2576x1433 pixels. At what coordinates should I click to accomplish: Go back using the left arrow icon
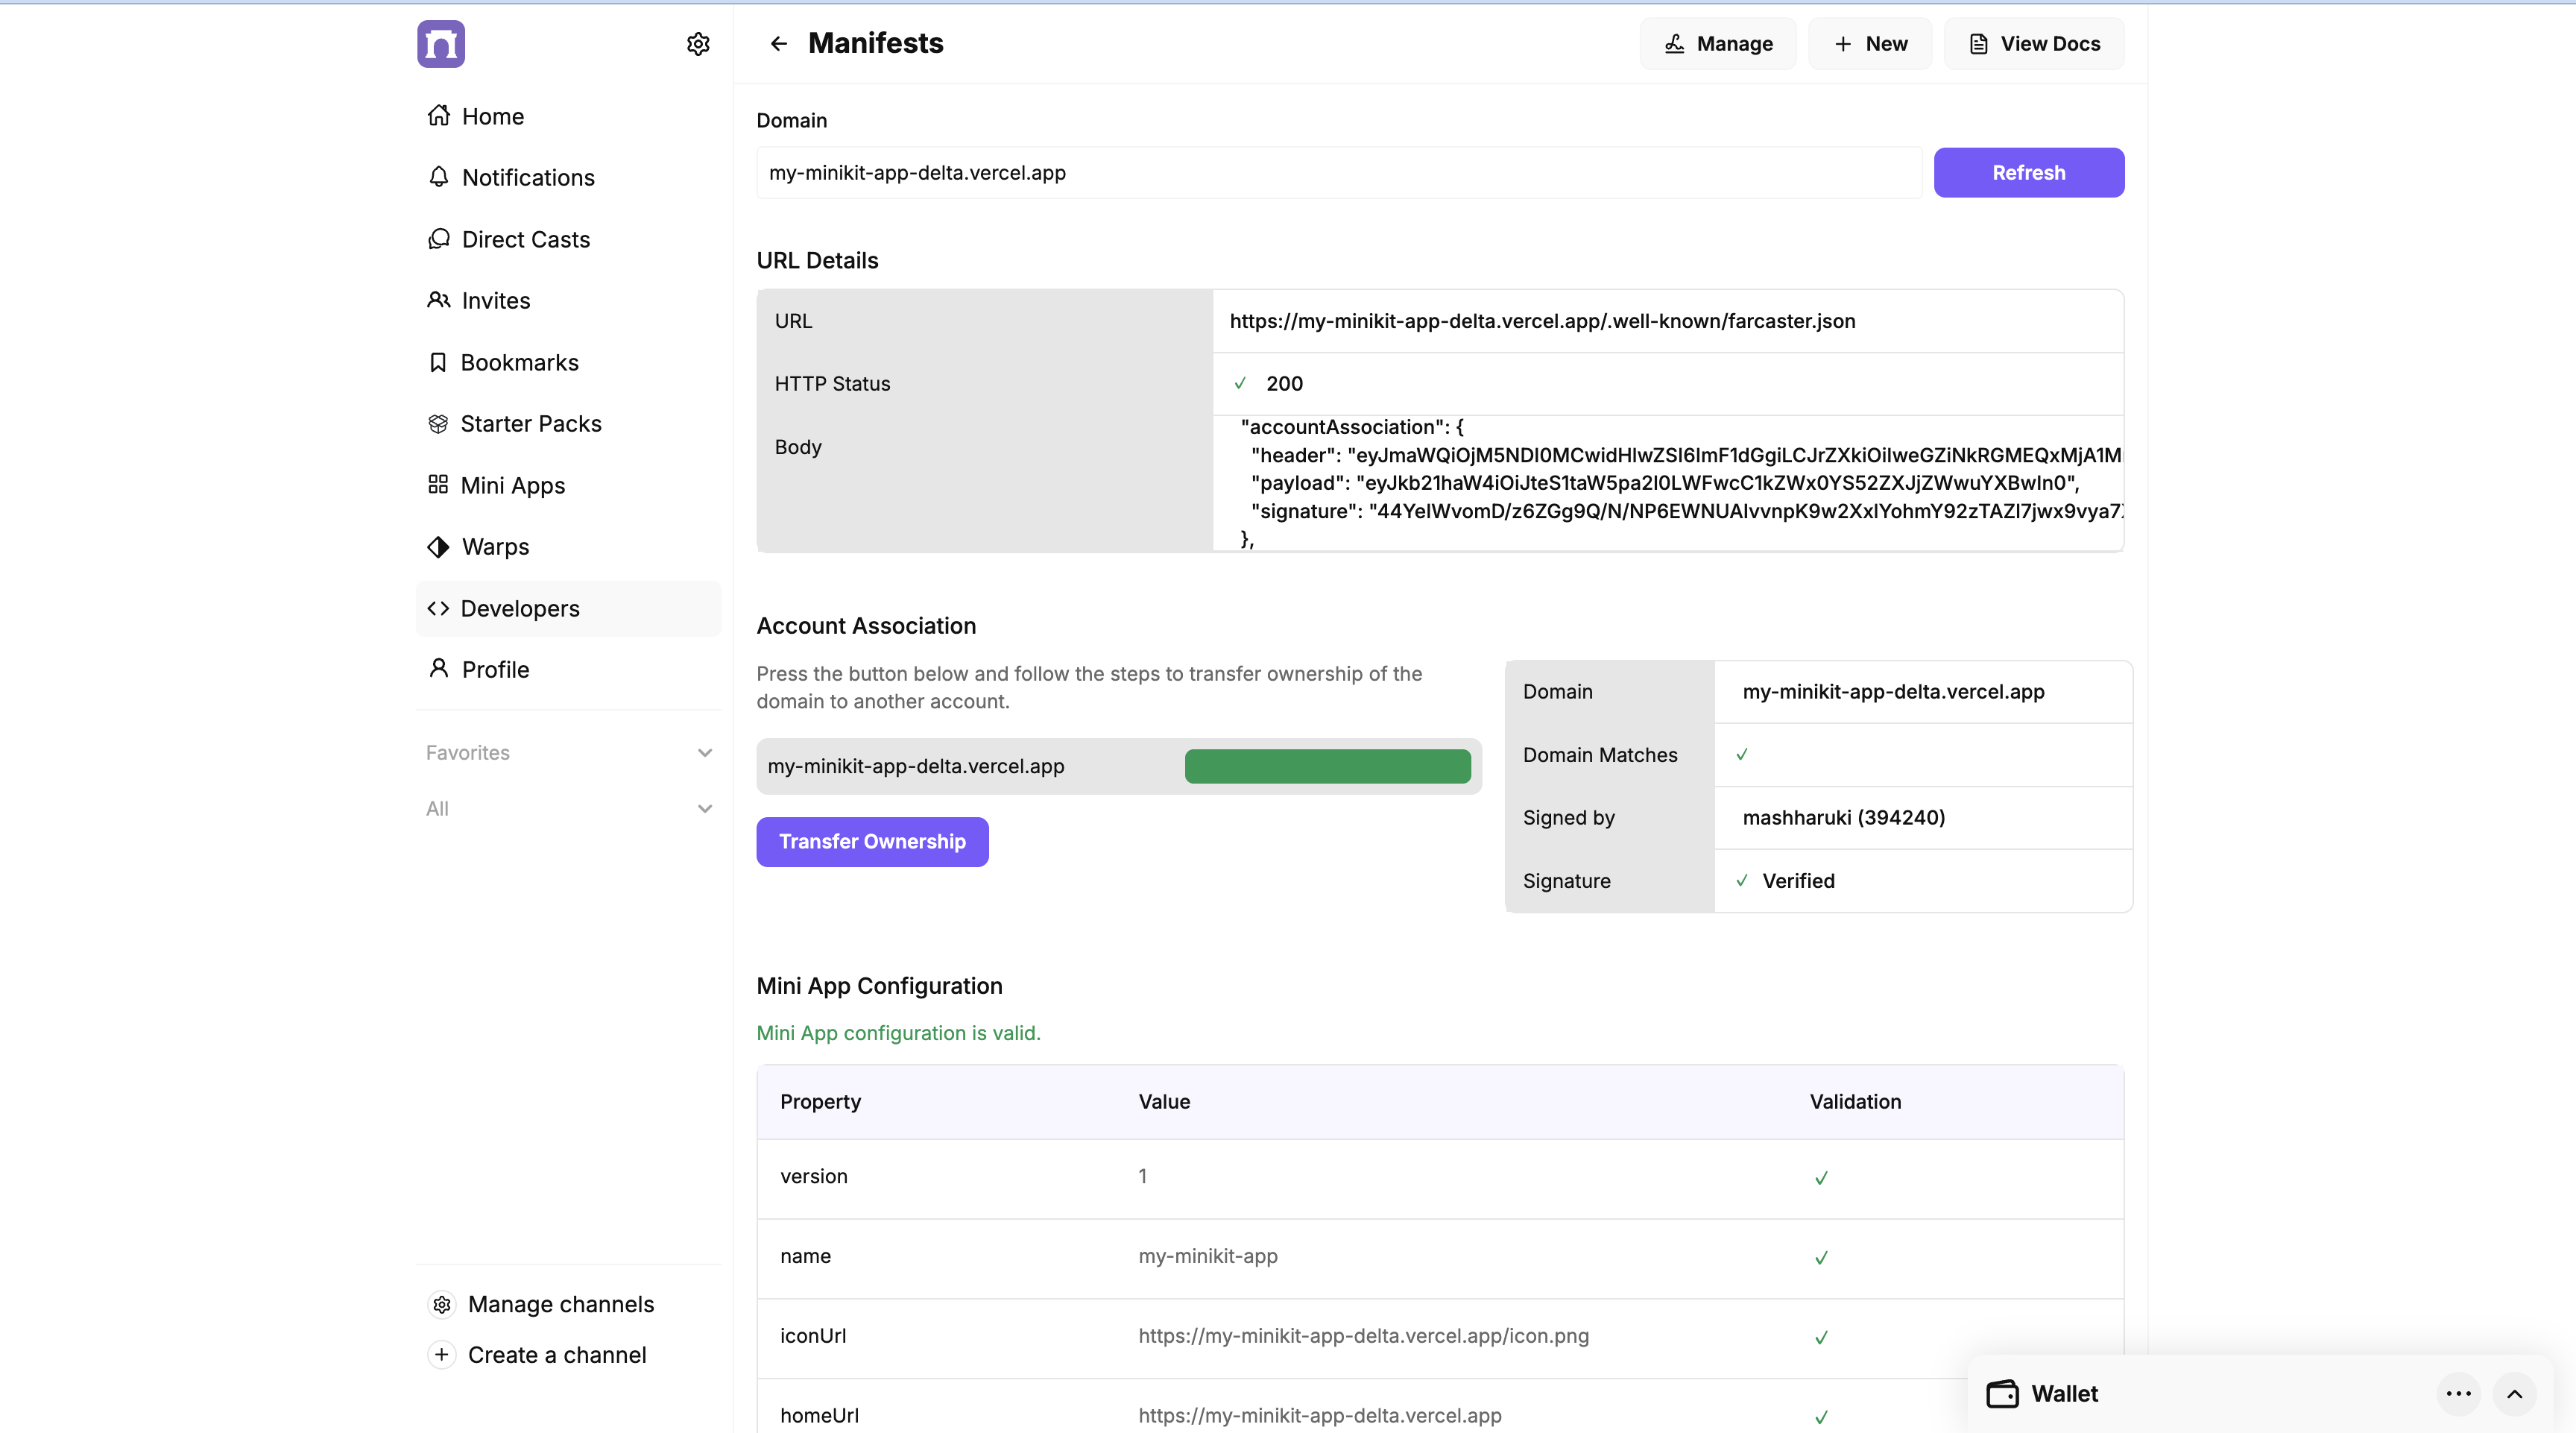[778, 44]
